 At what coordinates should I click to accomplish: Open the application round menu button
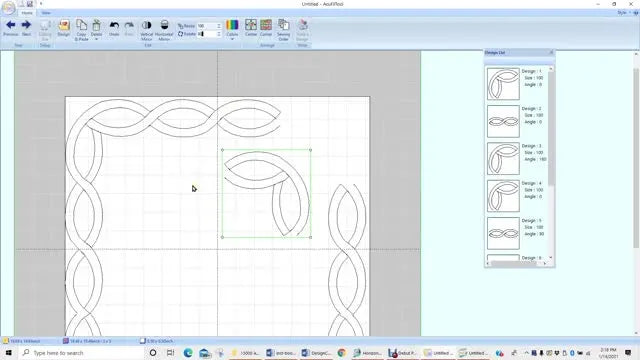pos(8,8)
